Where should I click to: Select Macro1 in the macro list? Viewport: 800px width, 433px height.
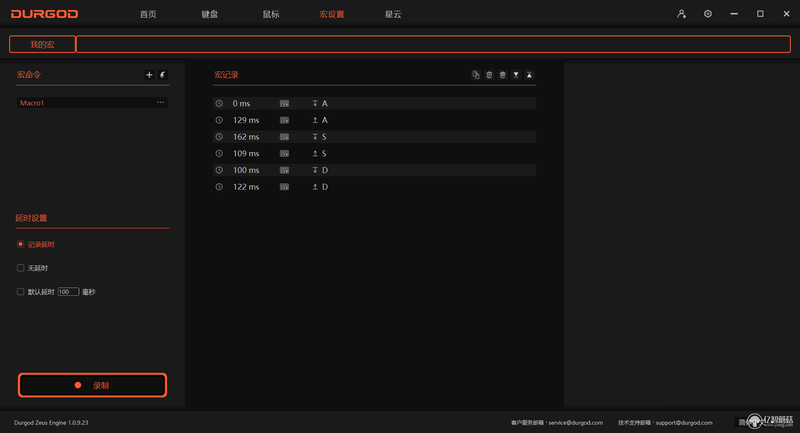92,103
